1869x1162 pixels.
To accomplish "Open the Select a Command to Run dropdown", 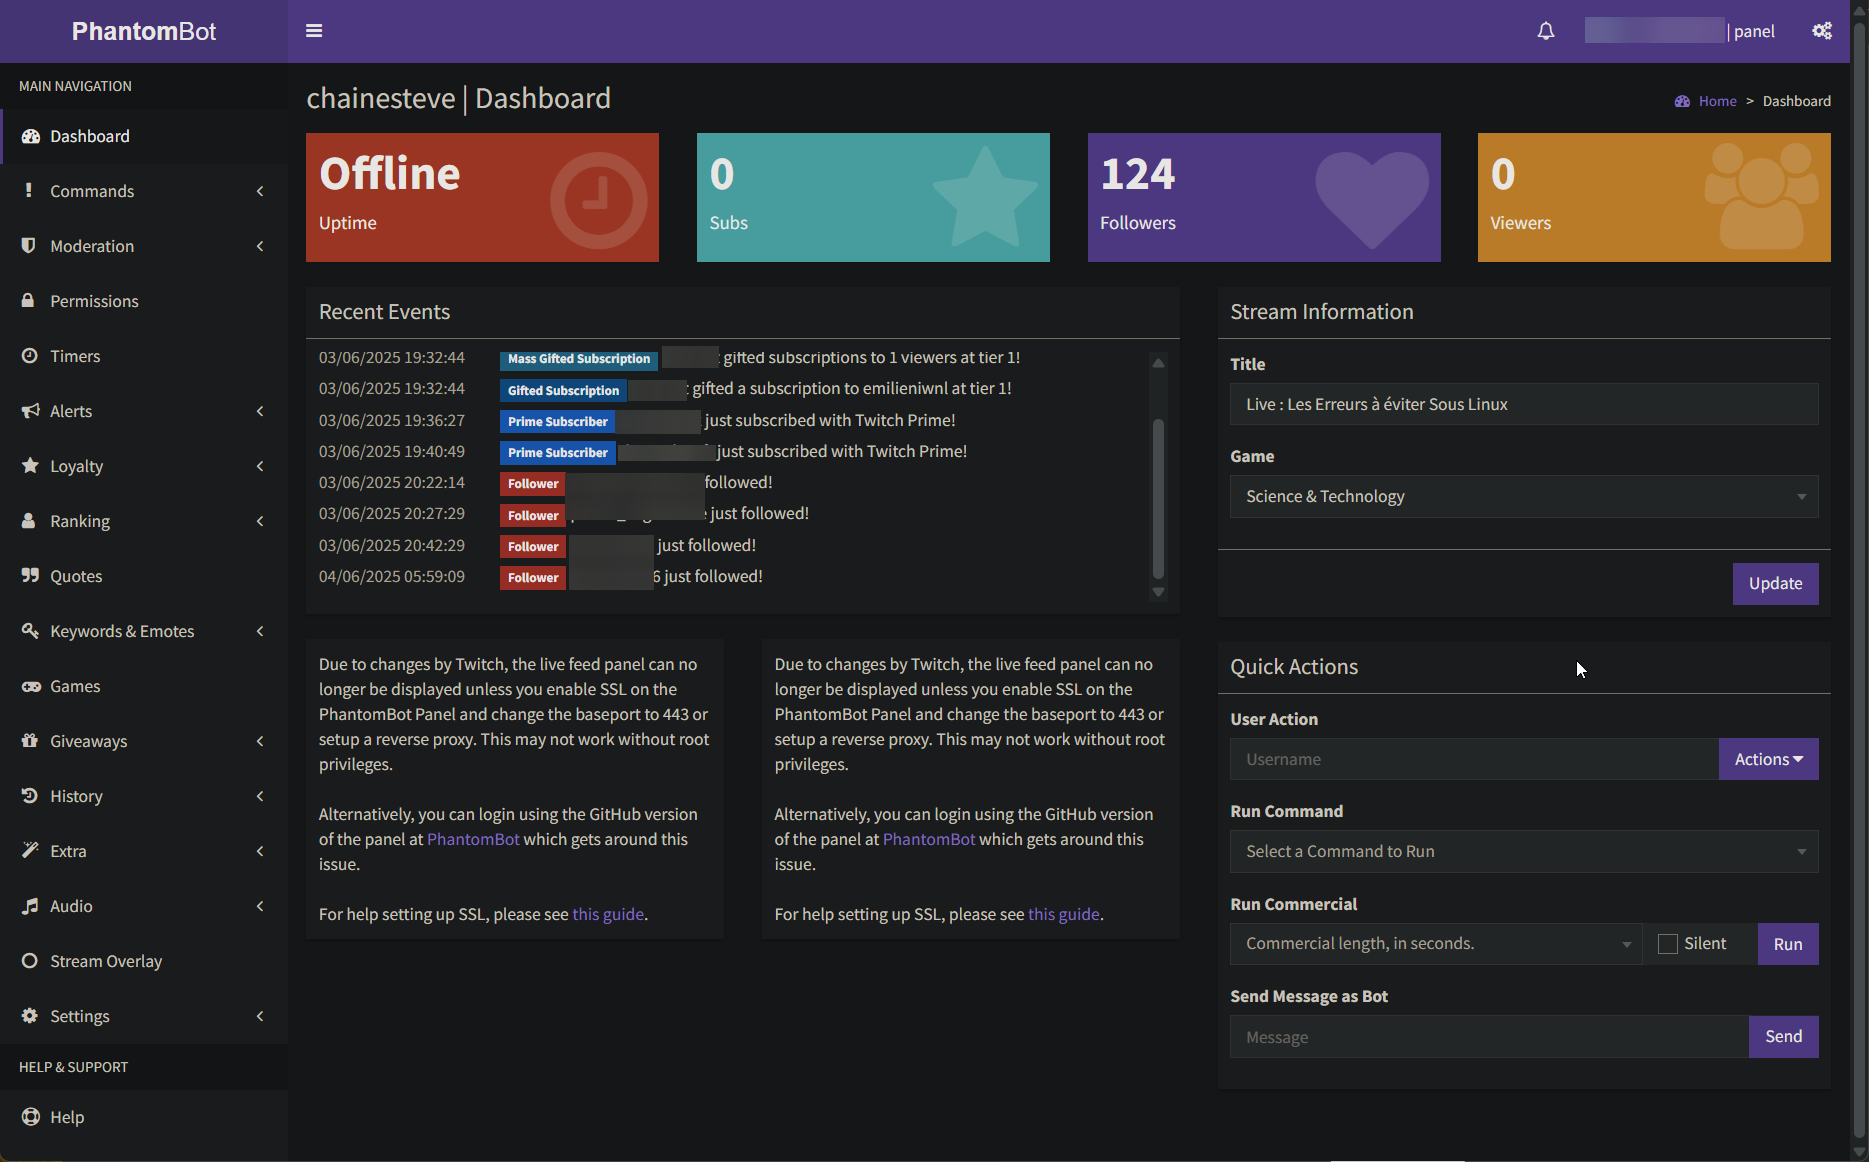I will tap(1523, 852).
